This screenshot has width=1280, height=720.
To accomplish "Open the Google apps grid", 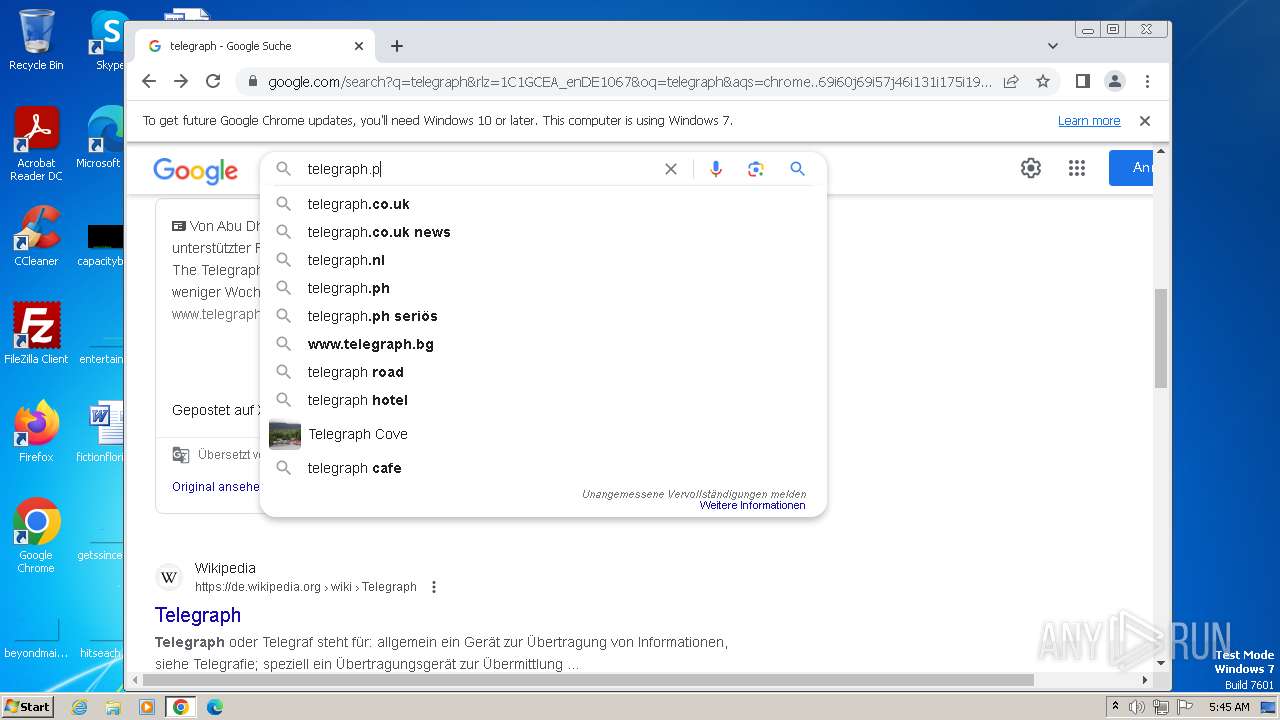I will click(x=1077, y=168).
